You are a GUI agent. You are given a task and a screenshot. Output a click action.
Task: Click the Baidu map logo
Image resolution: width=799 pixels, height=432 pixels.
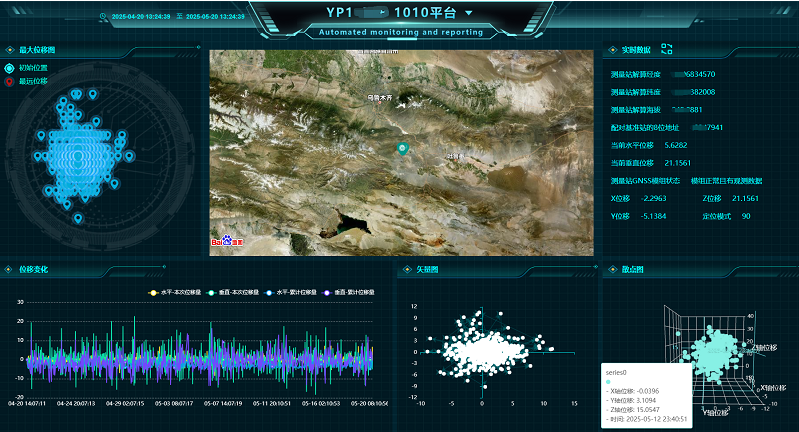point(227,241)
